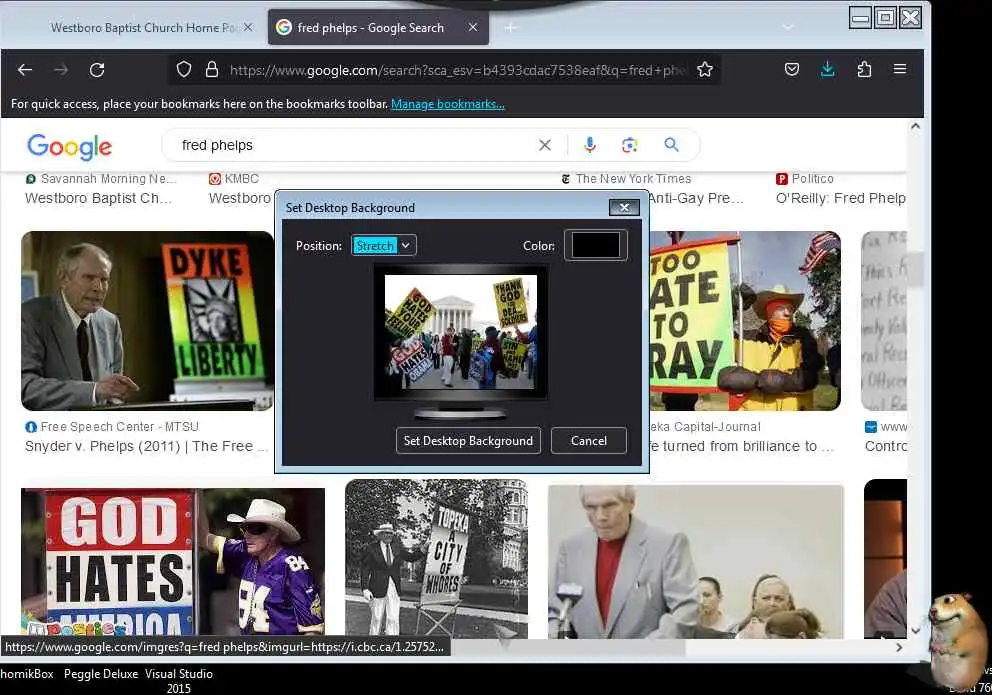Open the Snyder v. Phelps (2011) result
The image size is (992, 695).
[146, 446]
